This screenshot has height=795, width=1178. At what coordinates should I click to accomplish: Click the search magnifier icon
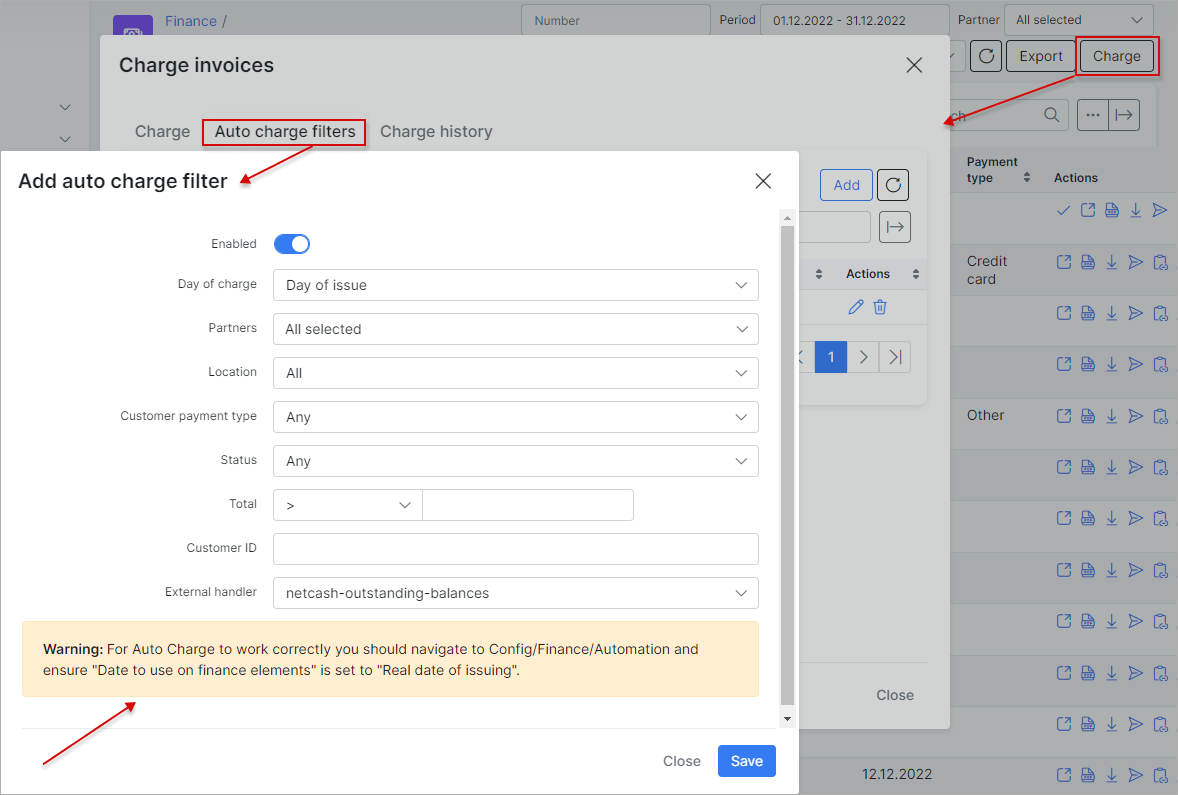click(x=1051, y=115)
